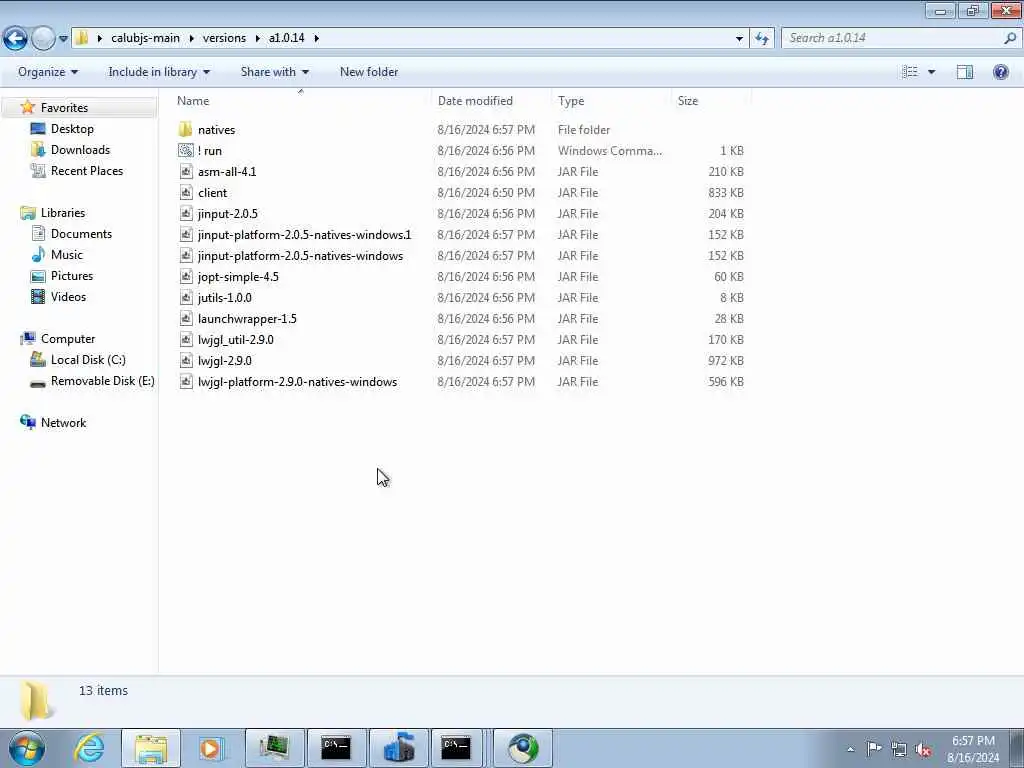
Task: Switch to first command prompt window
Action: 336,748
